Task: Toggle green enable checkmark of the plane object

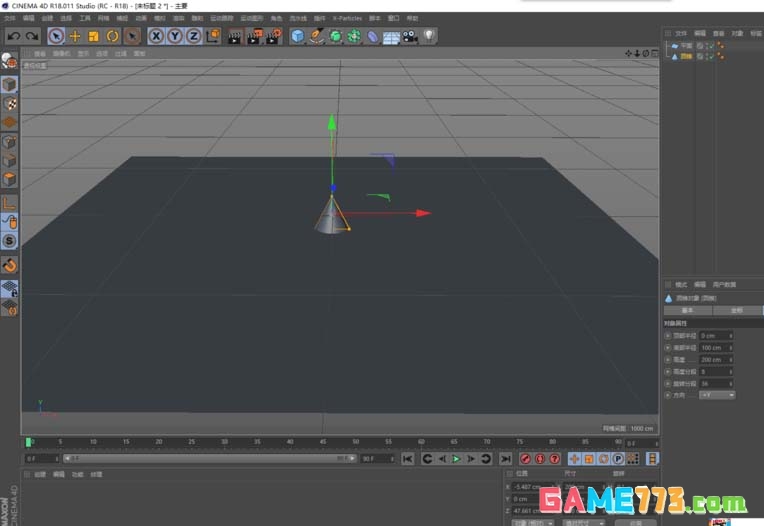Action: coord(712,45)
